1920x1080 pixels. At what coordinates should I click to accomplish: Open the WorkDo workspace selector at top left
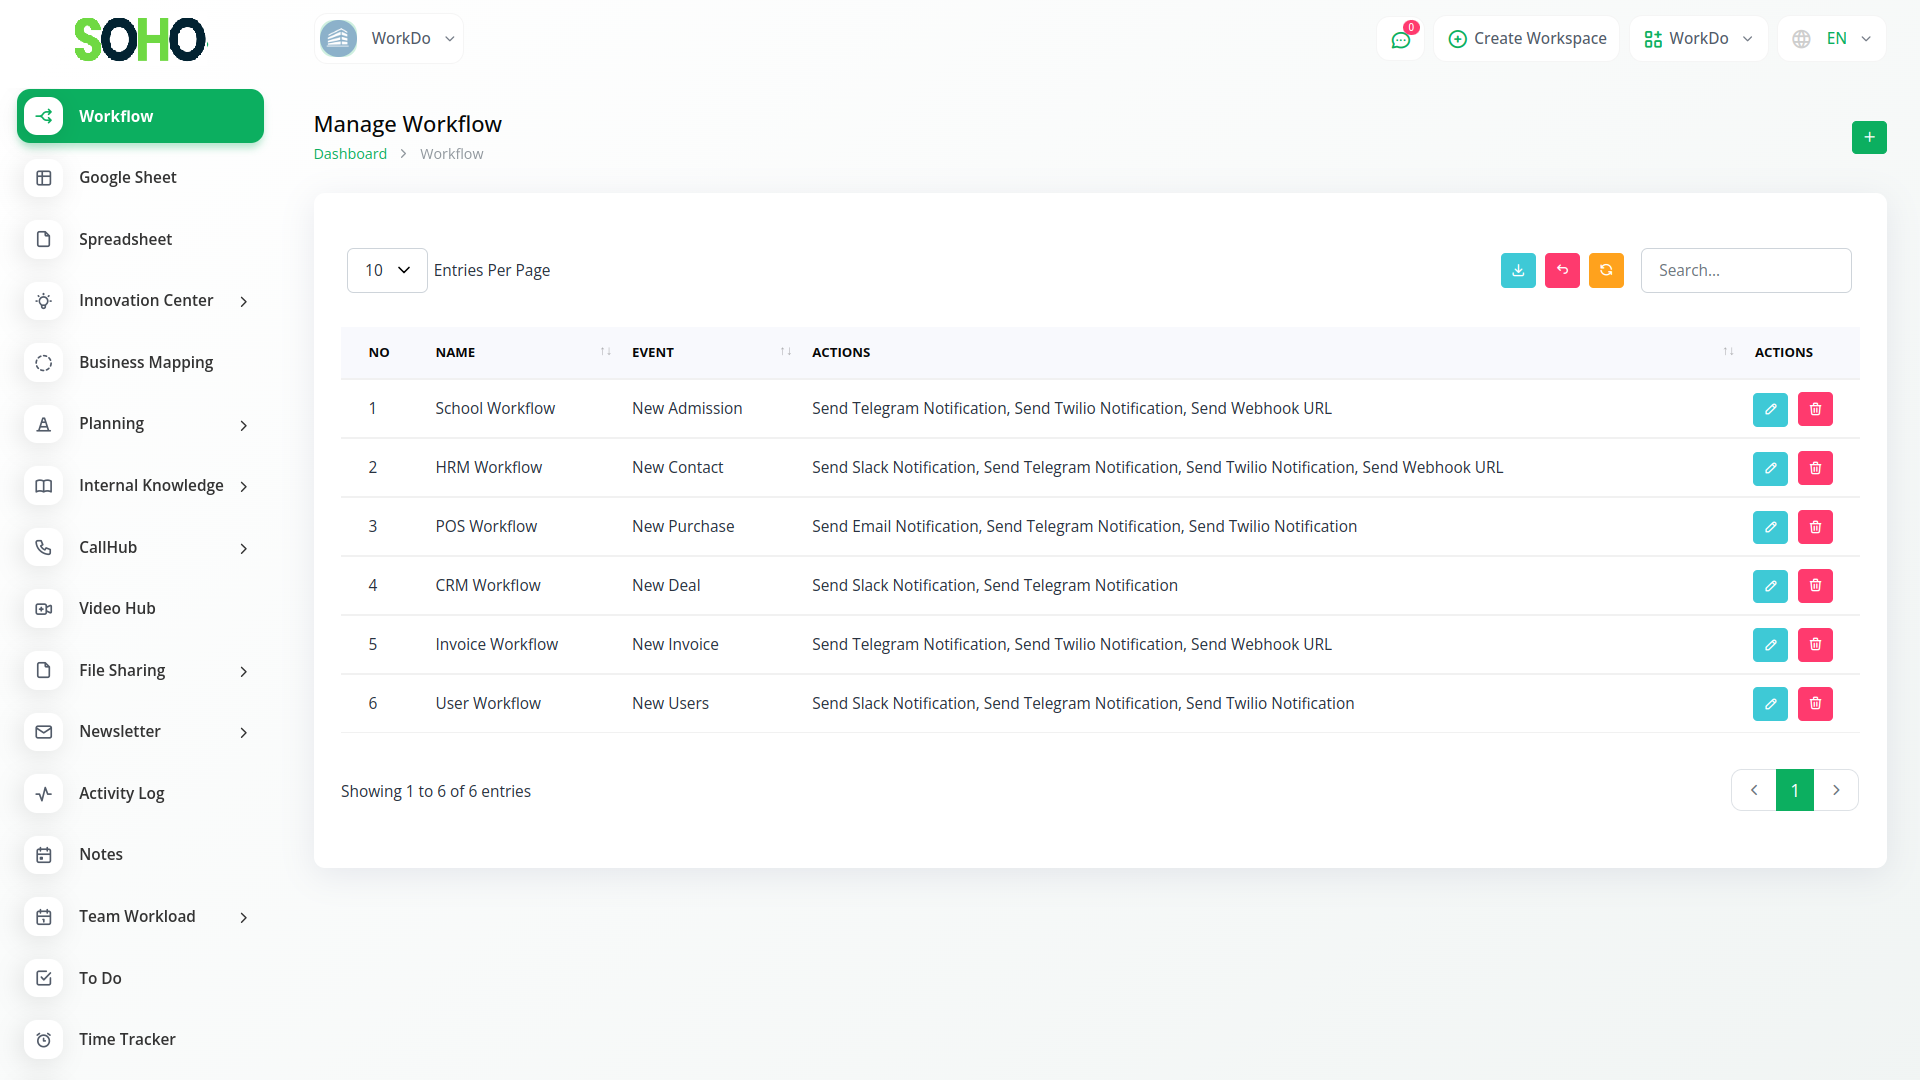[388, 39]
